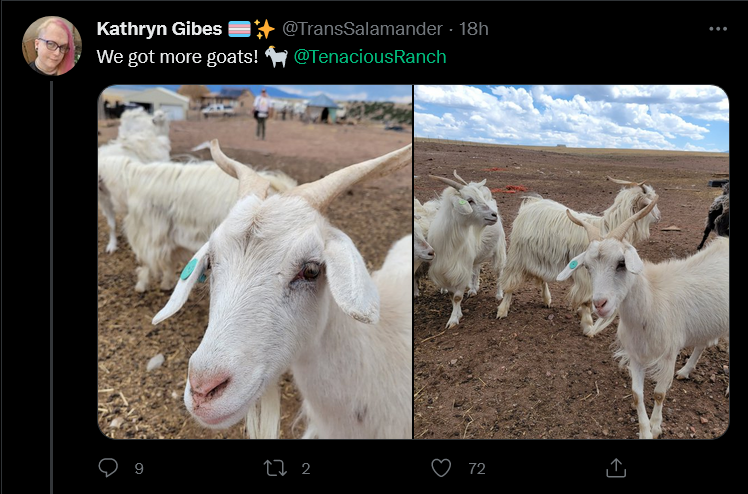
Task: Open the share tweet icon
Action: [616, 468]
